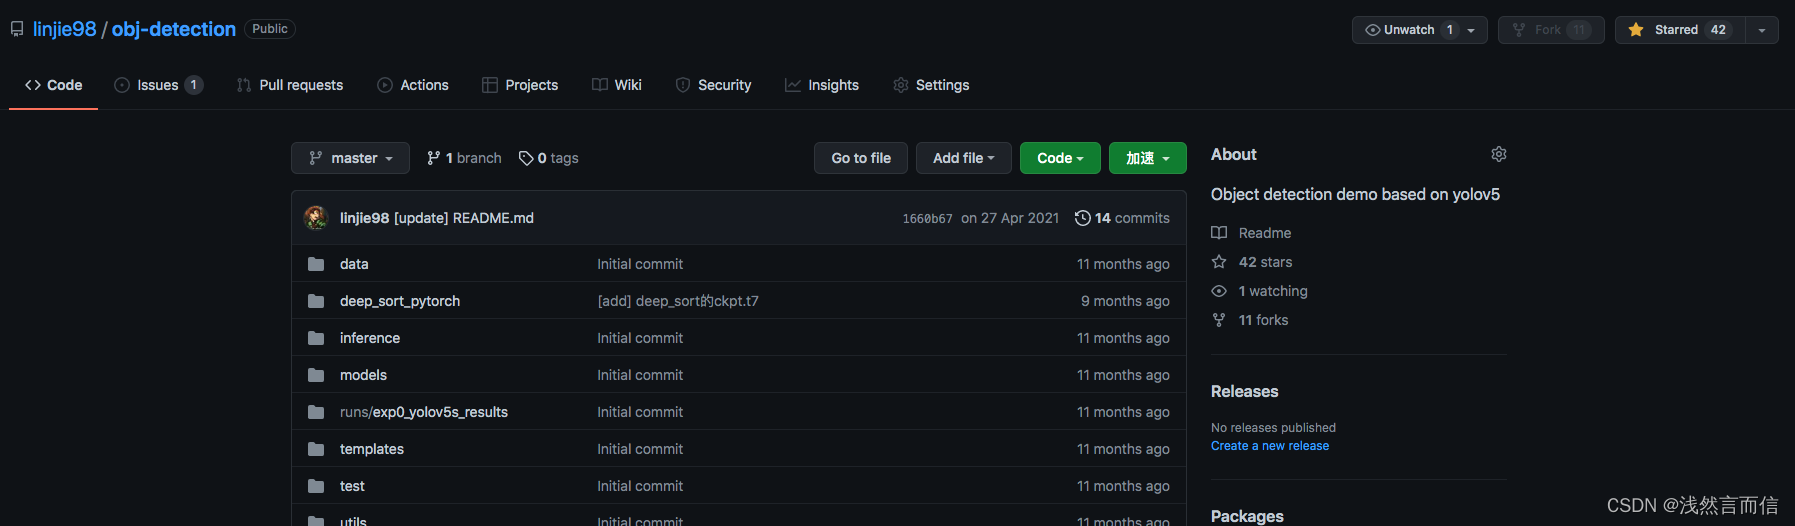Open the star lists dropdown arrow

[x=1762, y=30]
